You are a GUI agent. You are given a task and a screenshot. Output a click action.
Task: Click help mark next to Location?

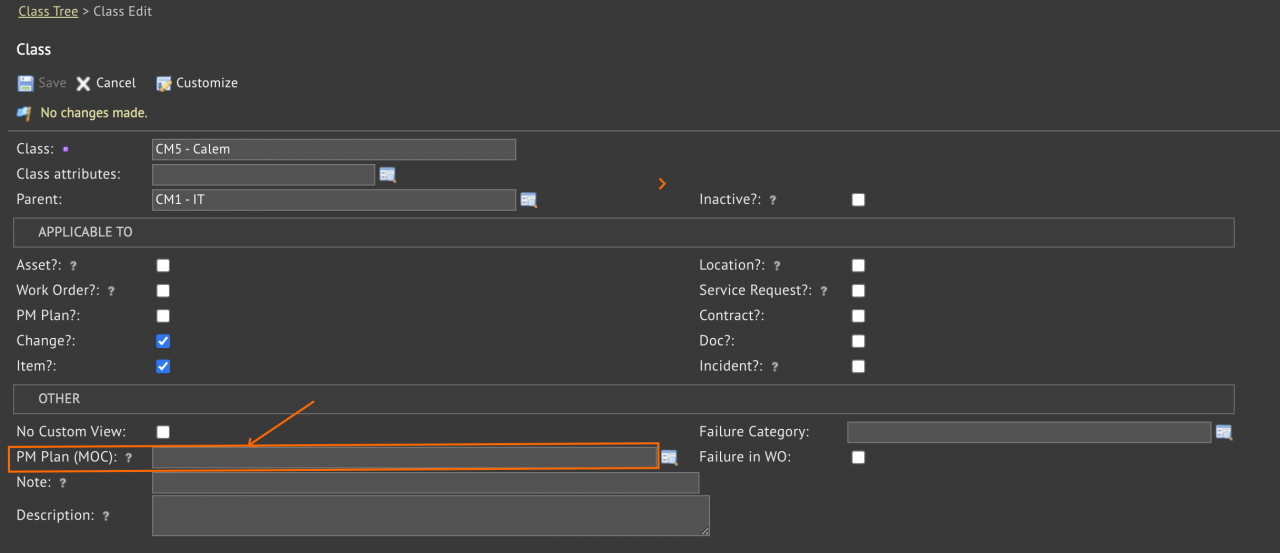point(777,266)
